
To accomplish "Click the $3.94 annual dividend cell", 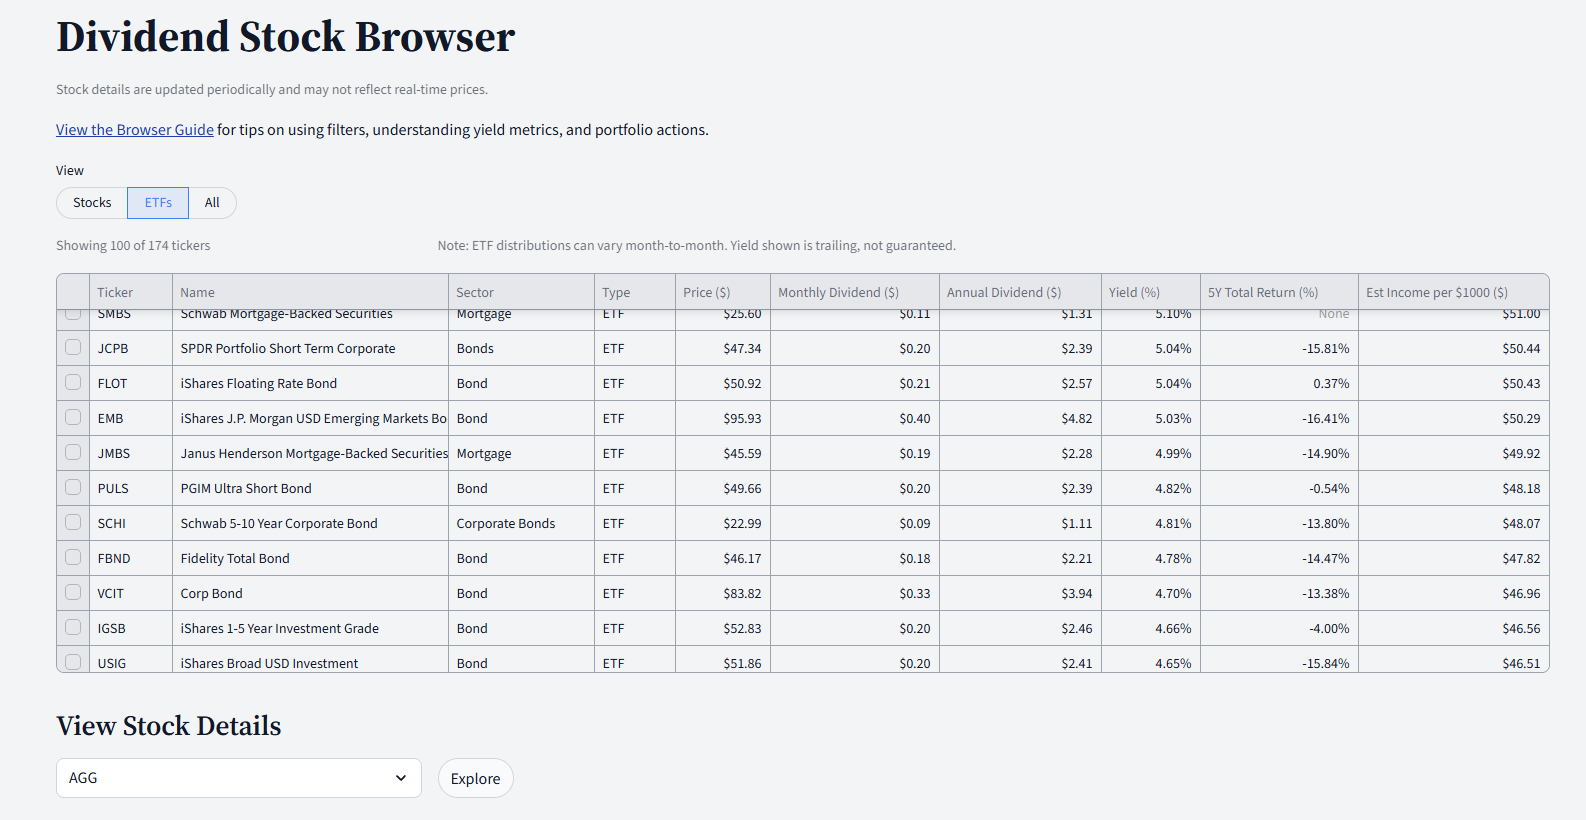I will pos(1020,593).
